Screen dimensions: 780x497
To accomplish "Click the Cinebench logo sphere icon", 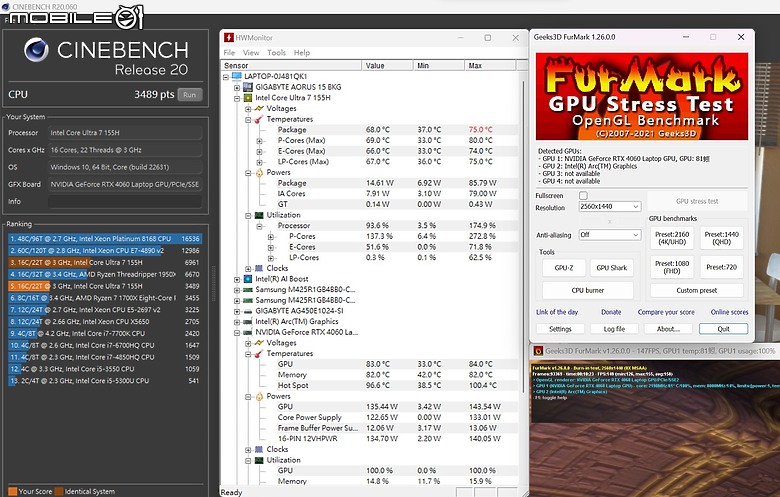I will [x=36, y=50].
